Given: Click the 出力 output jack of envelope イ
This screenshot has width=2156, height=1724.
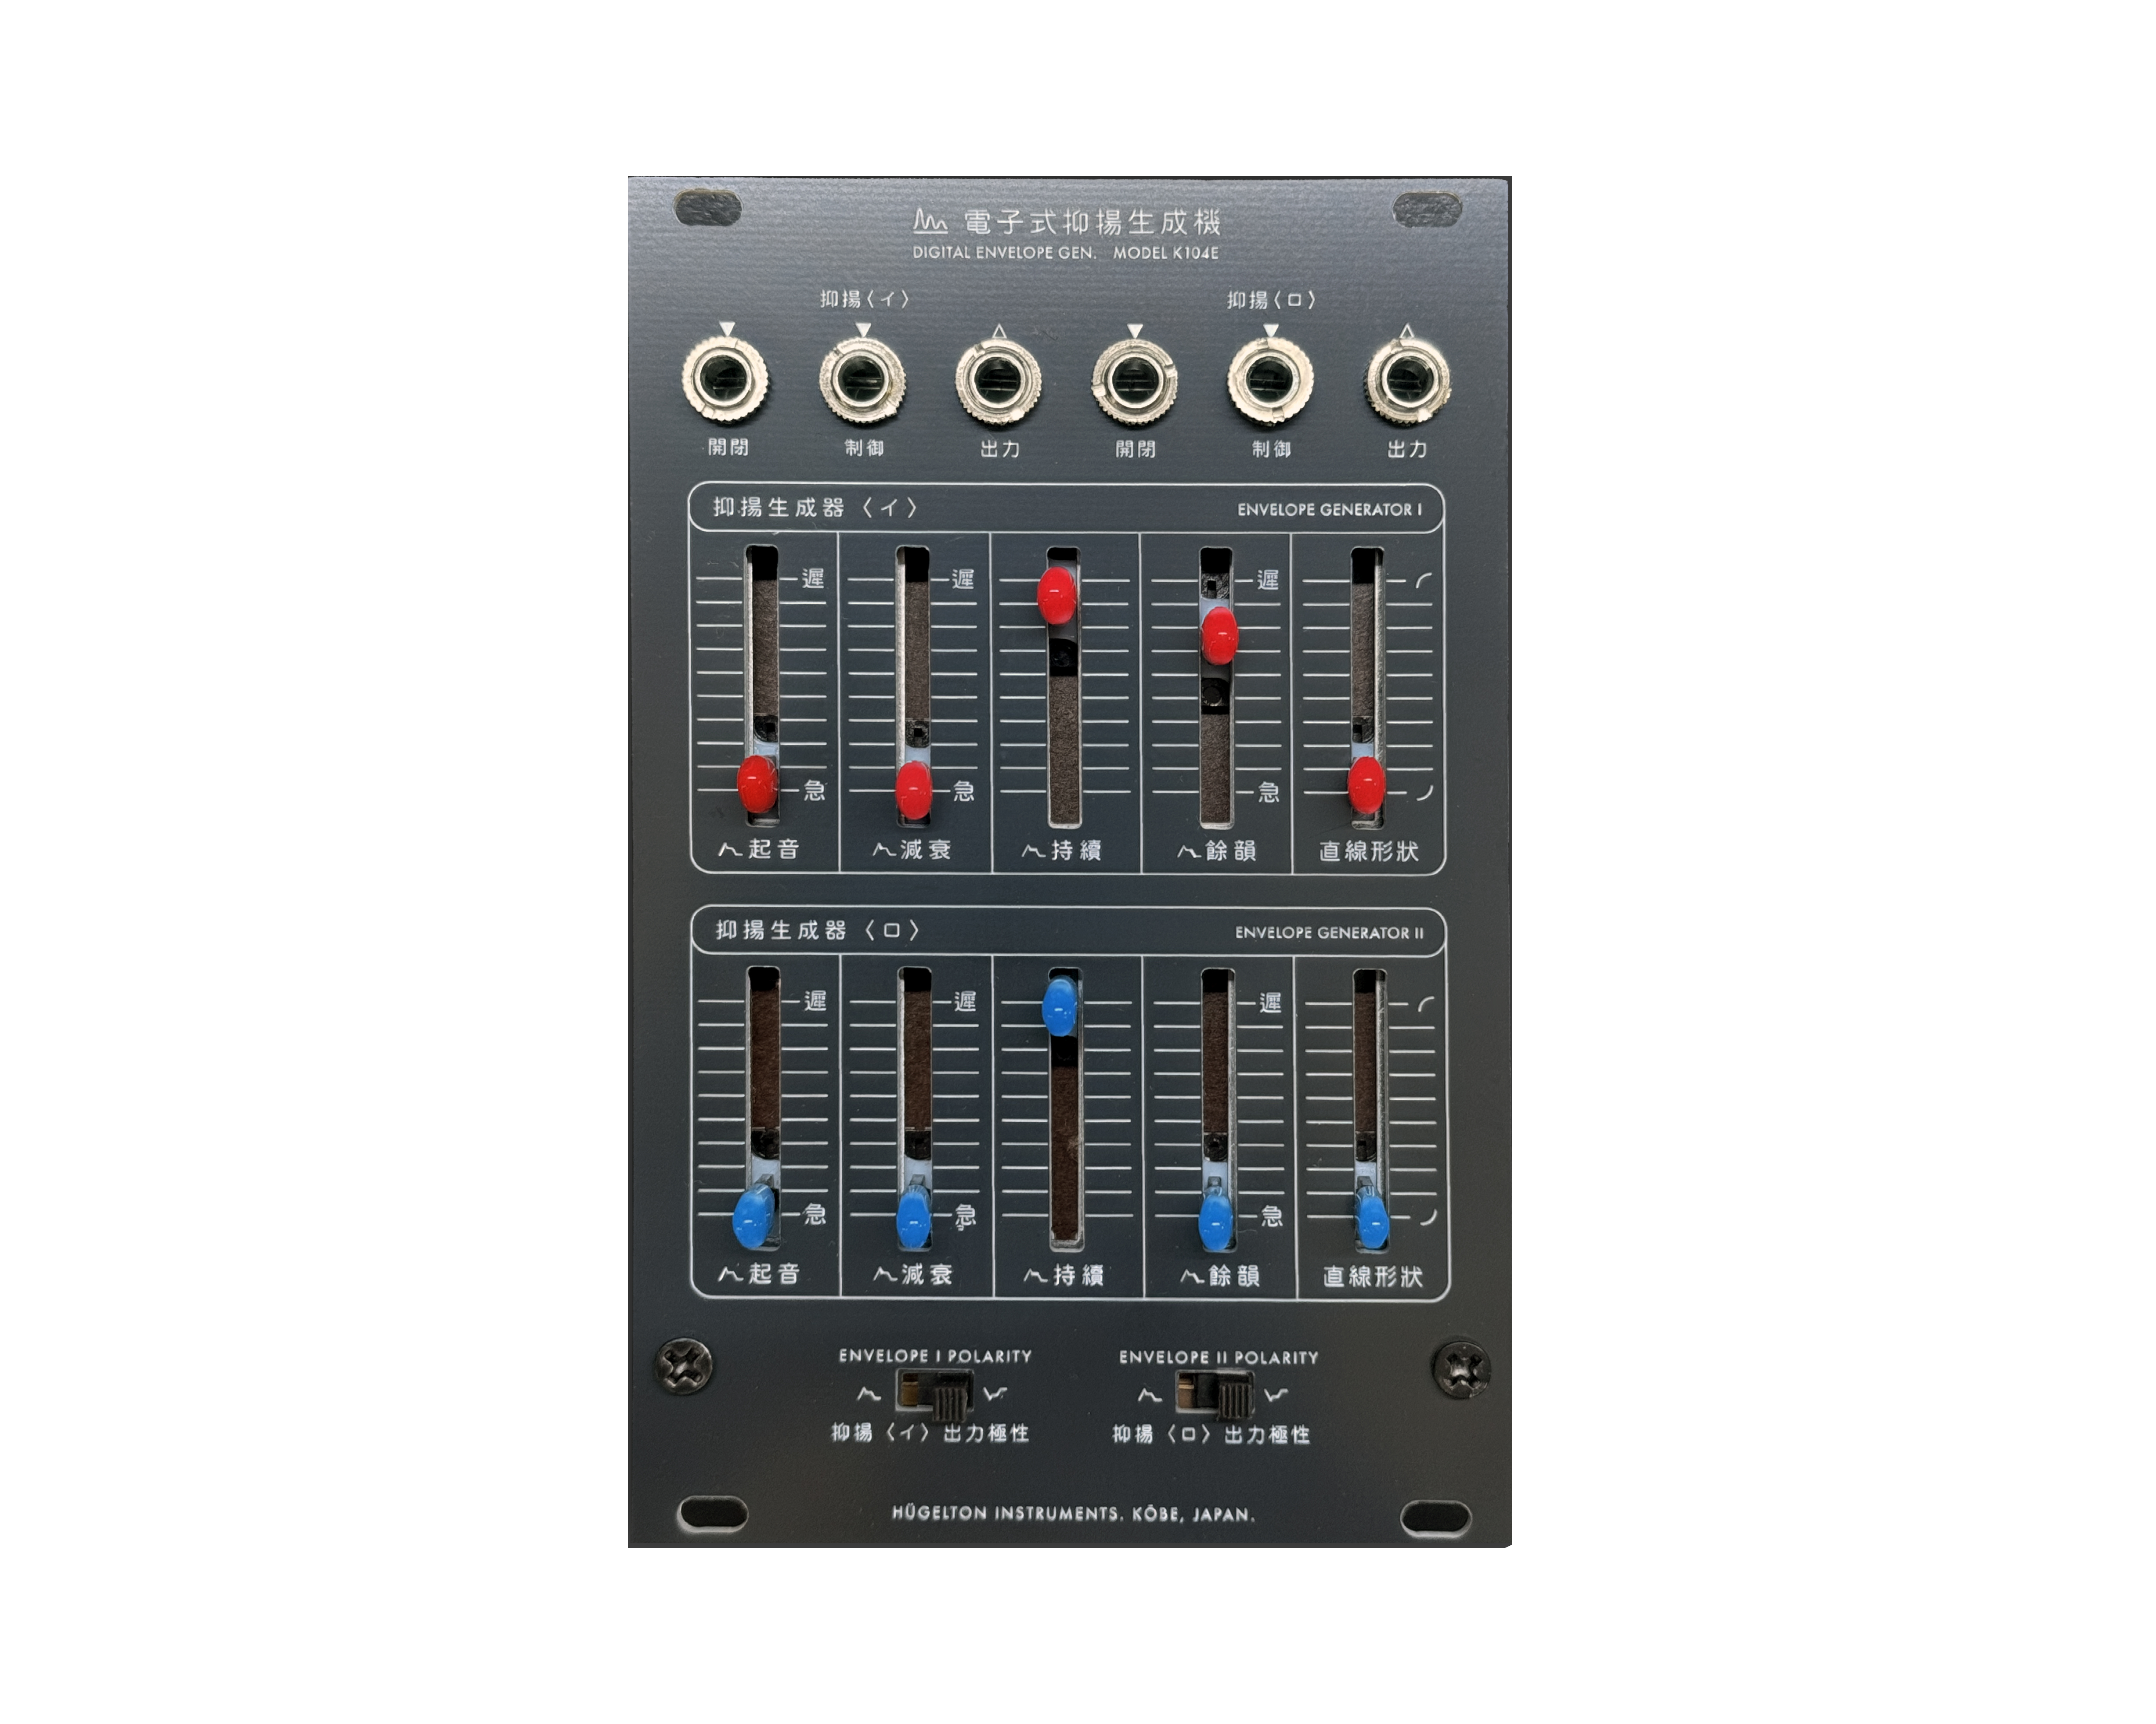Looking at the screenshot, I should tap(998, 380).
